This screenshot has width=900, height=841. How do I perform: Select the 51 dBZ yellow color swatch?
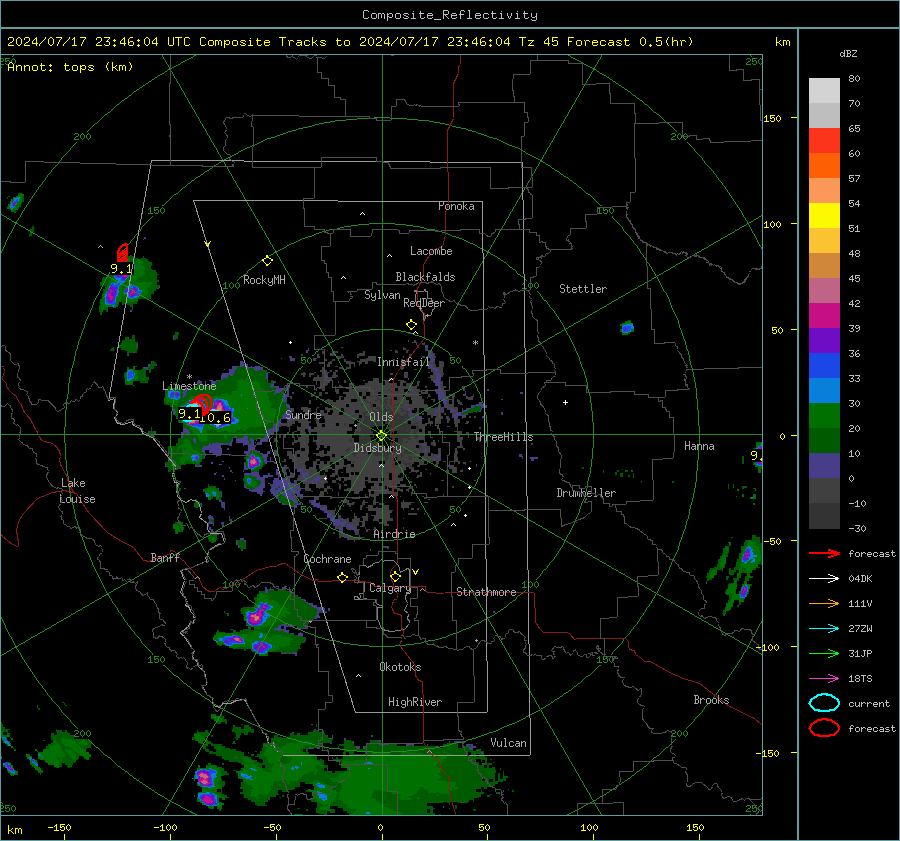[824, 216]
